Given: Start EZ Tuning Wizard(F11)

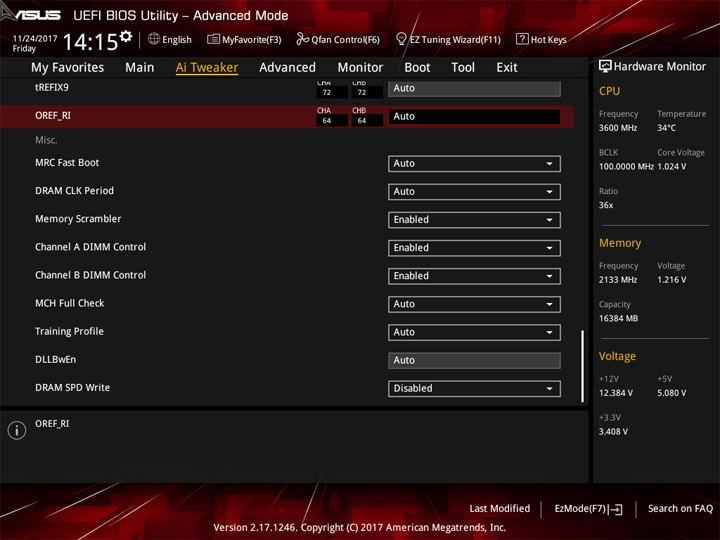Looking at the screenshot, I should coord(448,39).
